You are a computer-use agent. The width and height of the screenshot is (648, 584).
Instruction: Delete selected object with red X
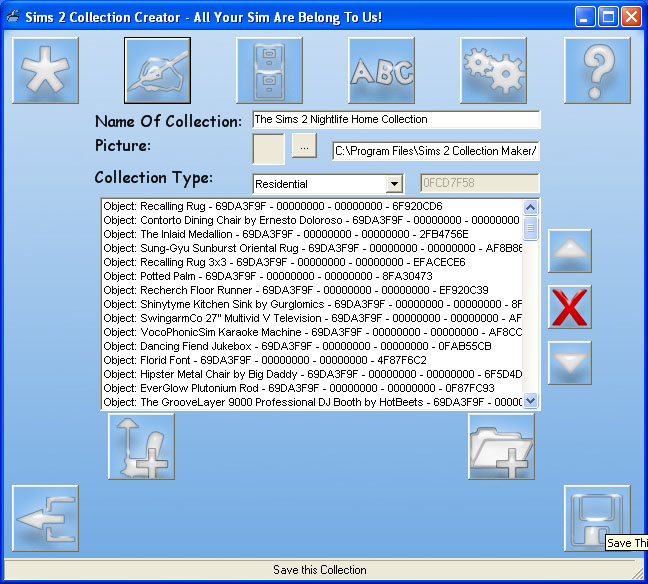tap(570, 307)
